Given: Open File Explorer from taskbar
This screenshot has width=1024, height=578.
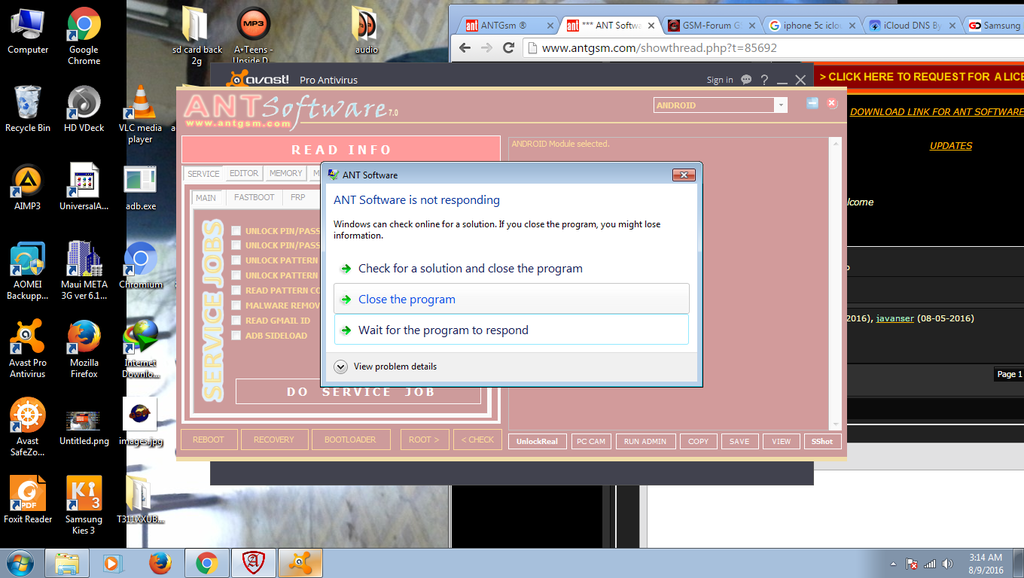Looking at the screenshot, I should [67, 563].
